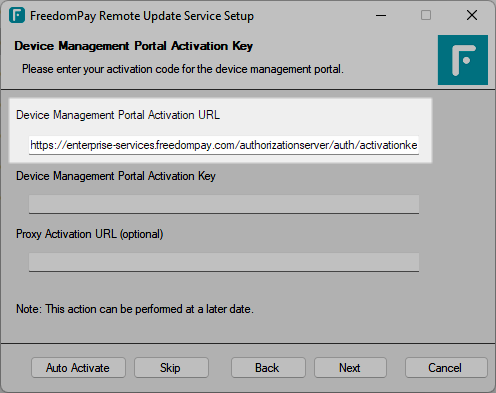Click the disabled maximize window icon

426,15
